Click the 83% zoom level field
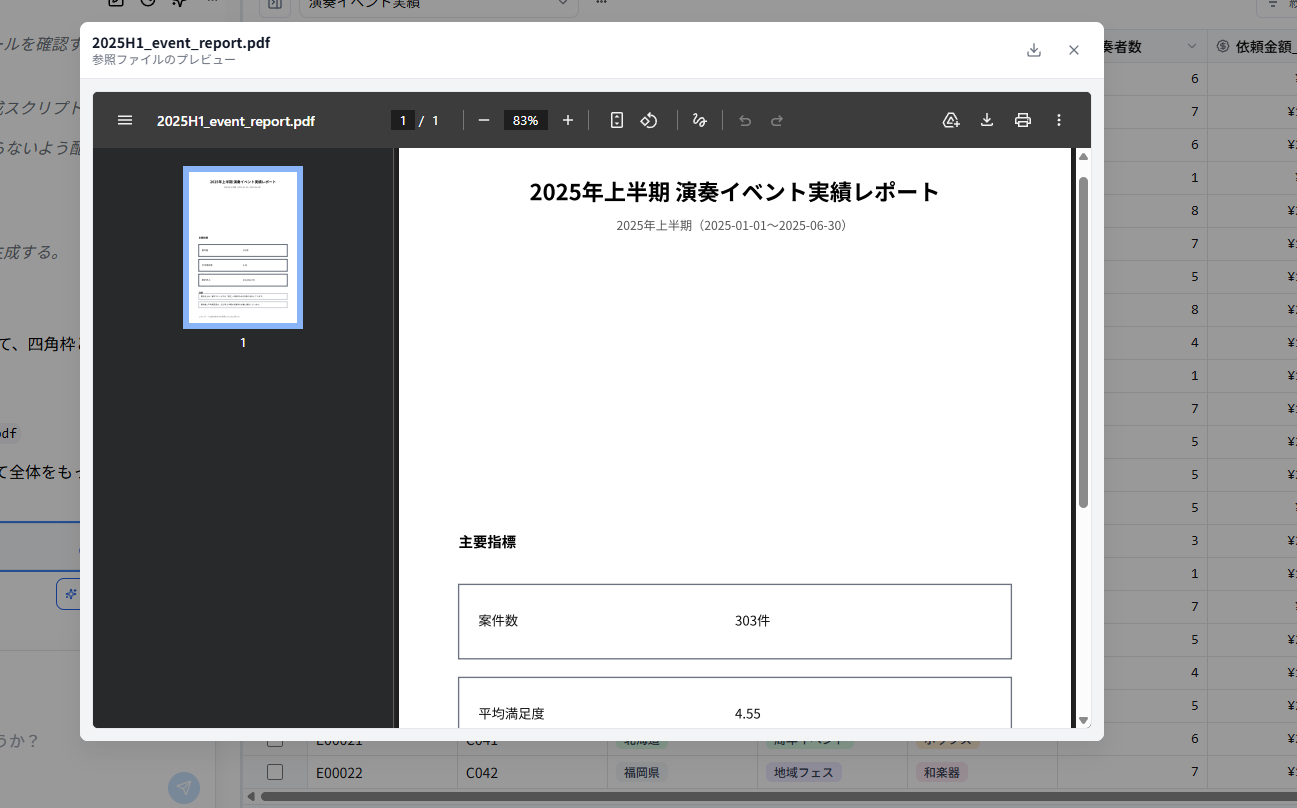Screen dimensions: 1297x808 [x=526, y=120]
